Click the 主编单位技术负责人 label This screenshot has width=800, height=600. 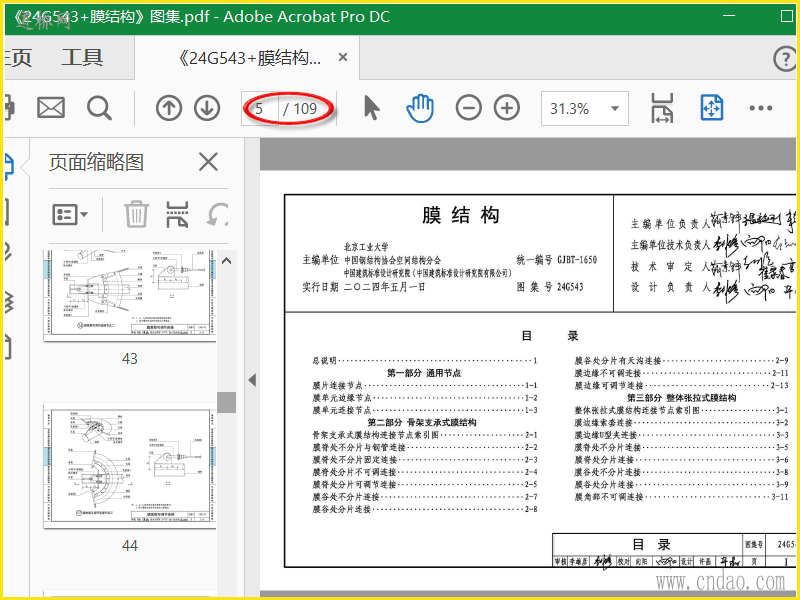670,245
